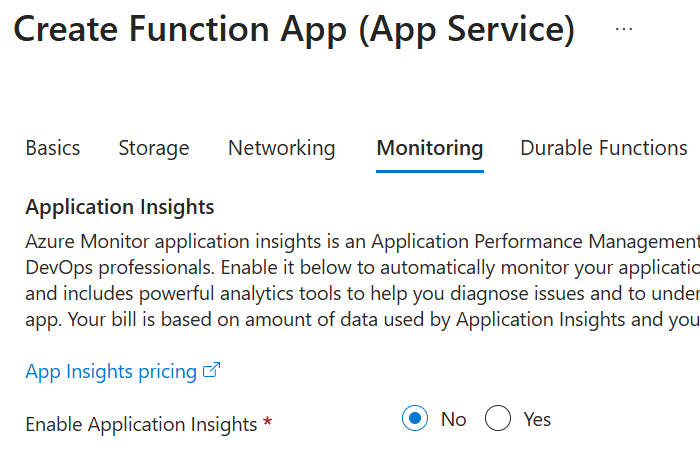Open the App Insights pricing link

[x=111, y=372]
